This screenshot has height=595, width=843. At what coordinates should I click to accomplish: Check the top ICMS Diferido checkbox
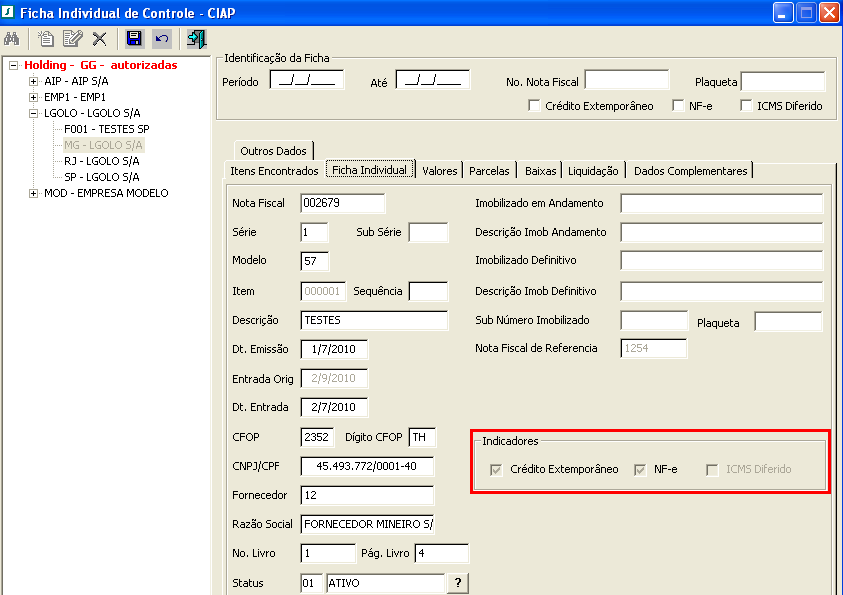(x=746, y=106)
